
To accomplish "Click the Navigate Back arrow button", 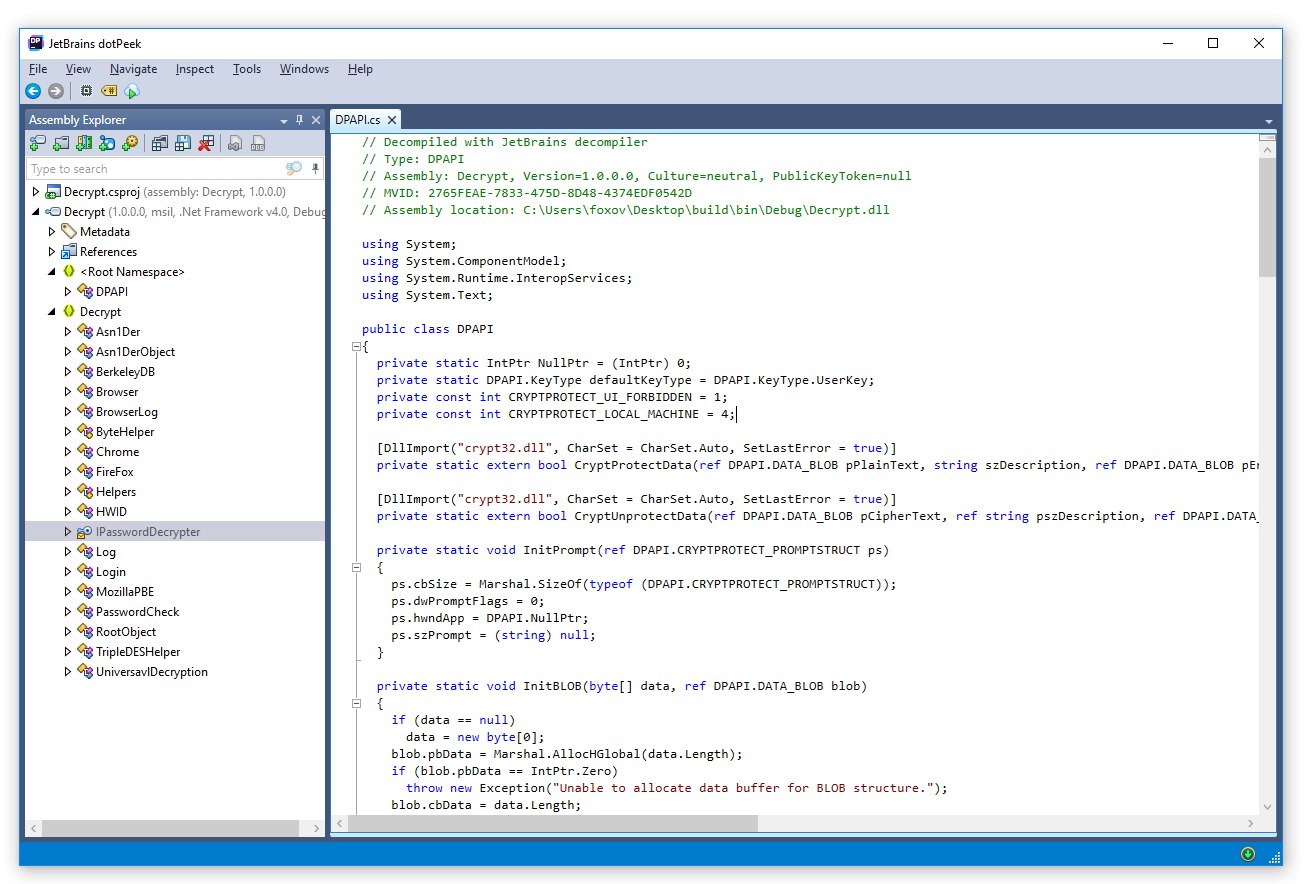I will 33,91.
